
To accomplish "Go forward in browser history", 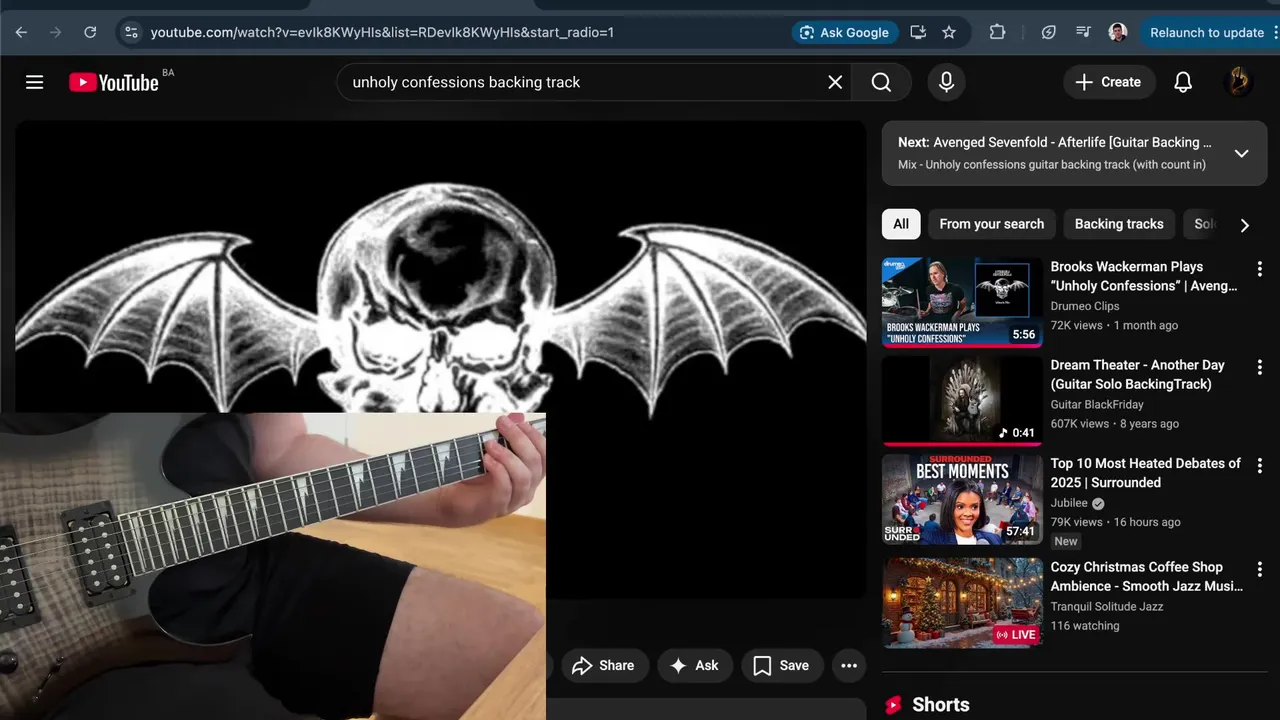I will pyautogui.click(x=55, y=32).
